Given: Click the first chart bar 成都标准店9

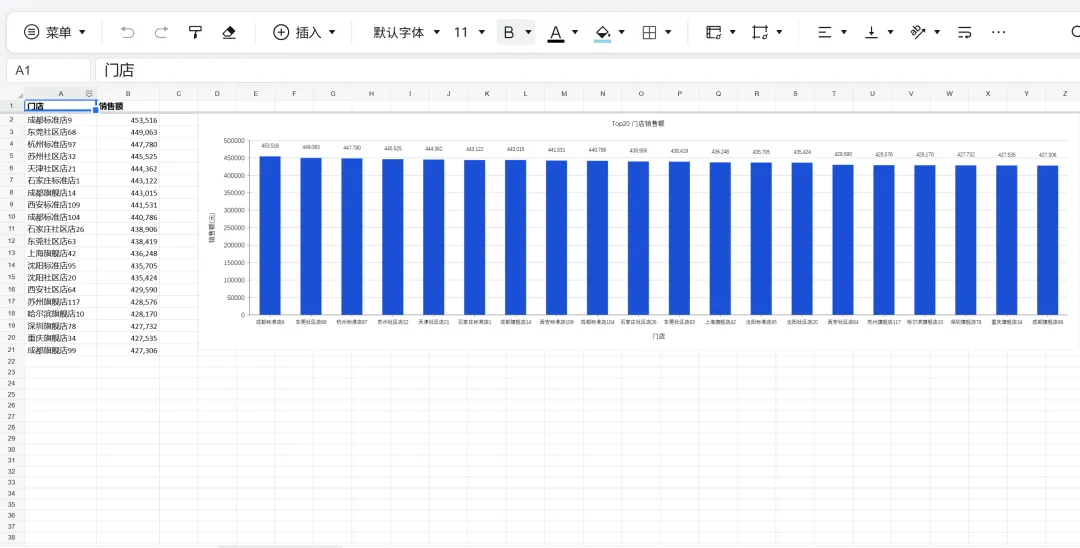Looking at the screenshot, I should [x=270, y=235].
